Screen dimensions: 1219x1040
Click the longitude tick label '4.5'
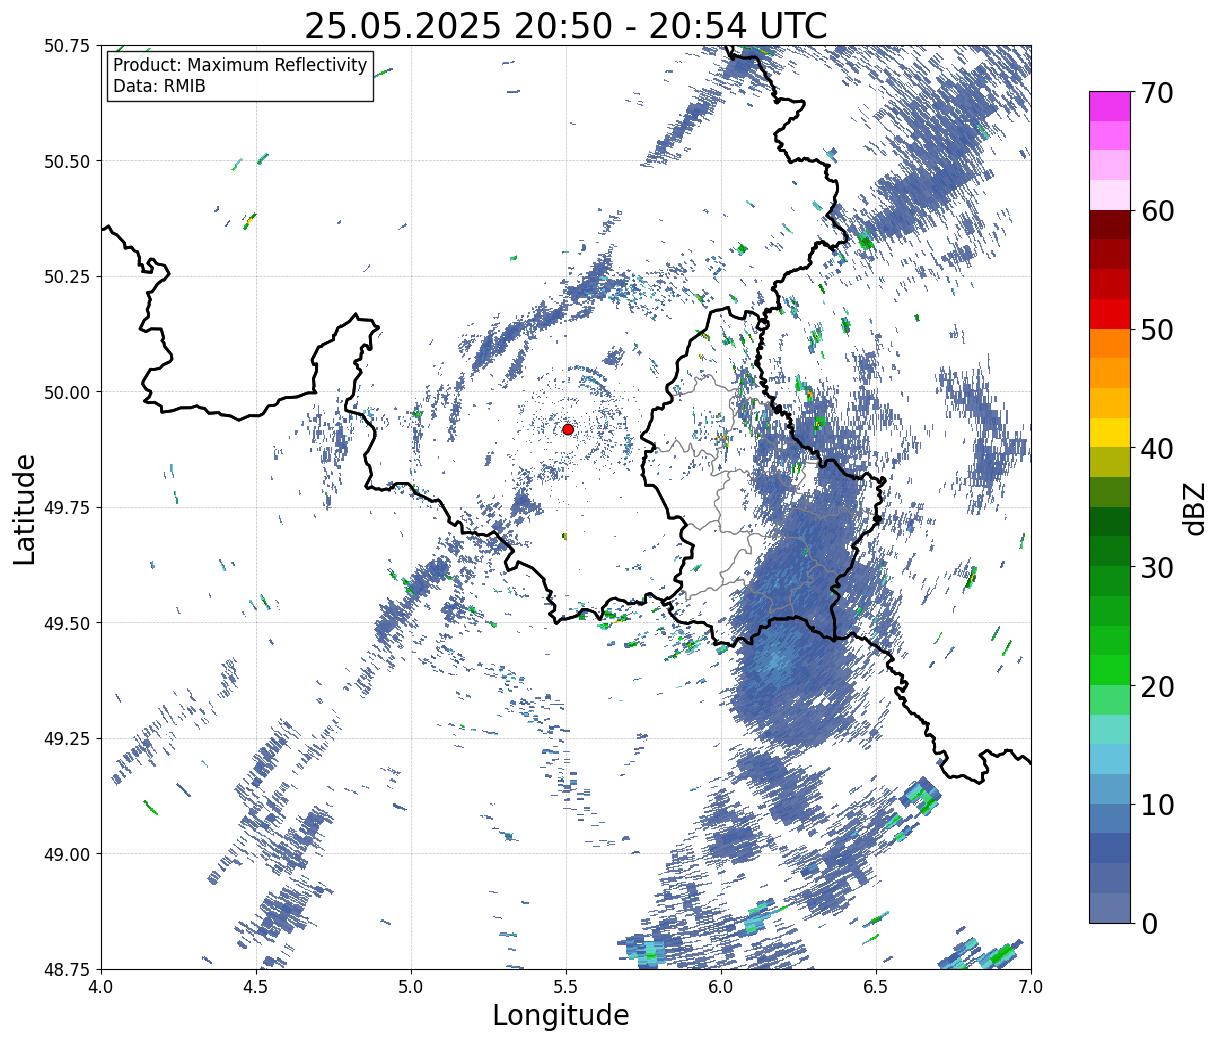[256, 986]
